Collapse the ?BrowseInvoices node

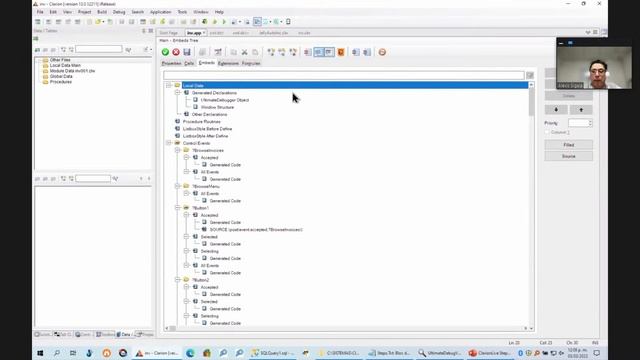pos(177,150)
